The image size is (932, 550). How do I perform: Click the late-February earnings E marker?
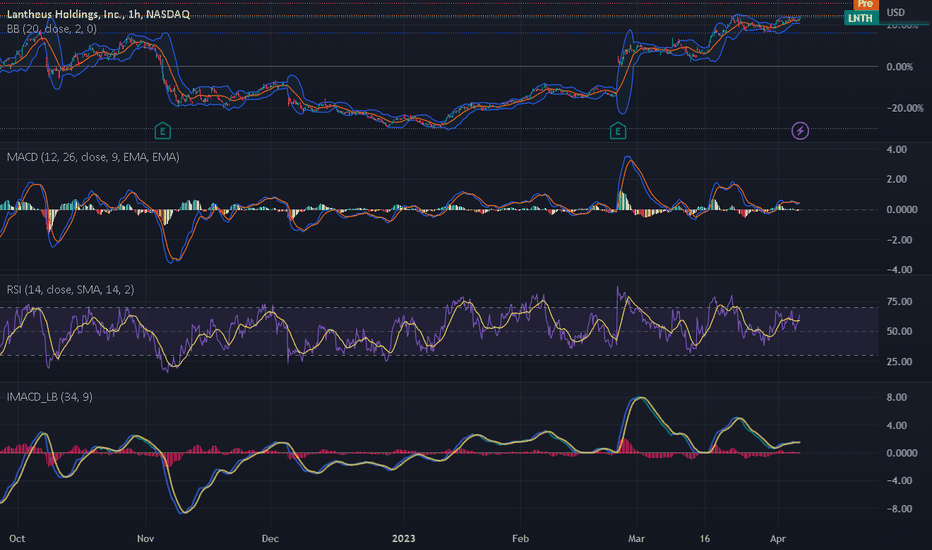pos(618,131)
